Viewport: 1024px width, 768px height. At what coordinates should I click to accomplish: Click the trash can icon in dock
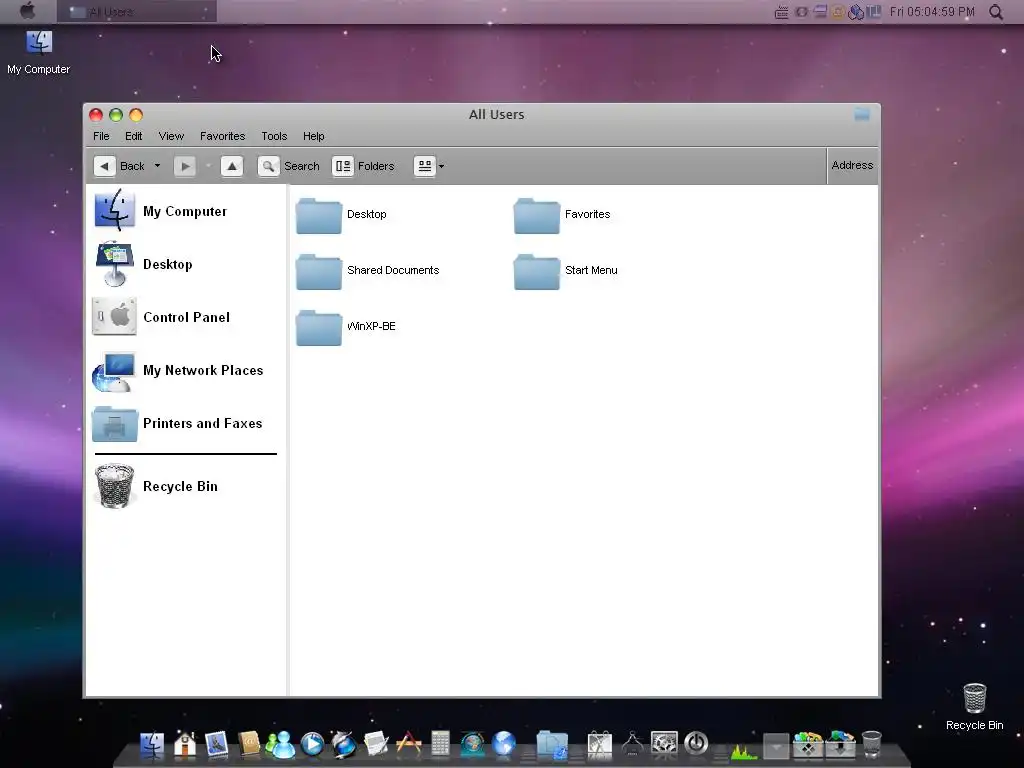click(x=872, y=744)
